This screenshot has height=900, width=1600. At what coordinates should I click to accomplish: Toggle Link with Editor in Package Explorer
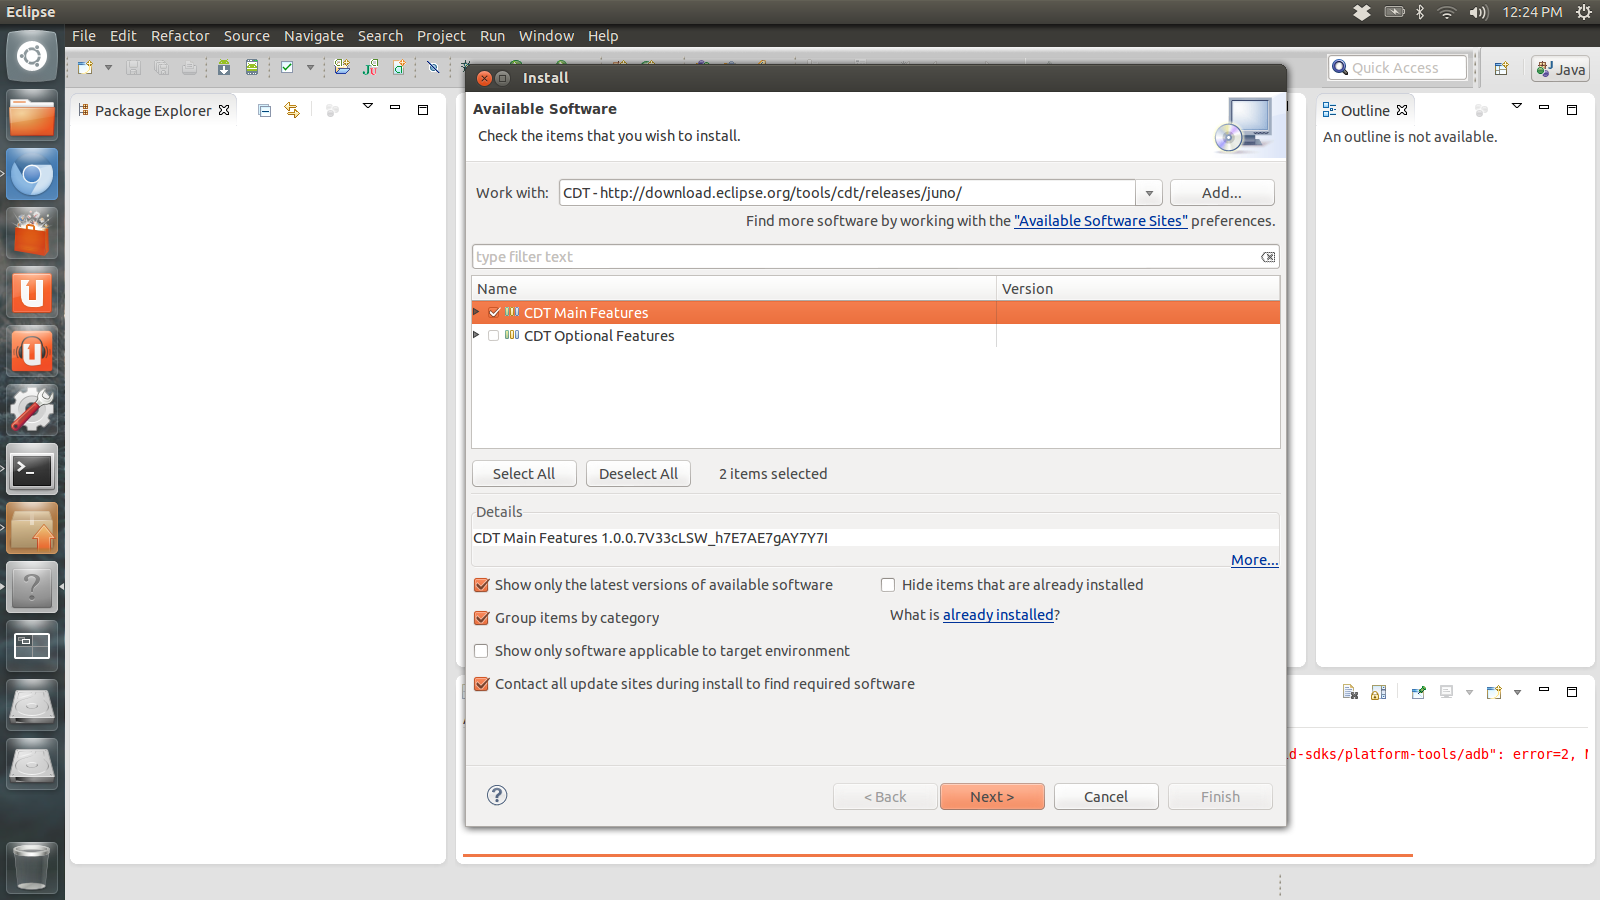click(292, 110)
